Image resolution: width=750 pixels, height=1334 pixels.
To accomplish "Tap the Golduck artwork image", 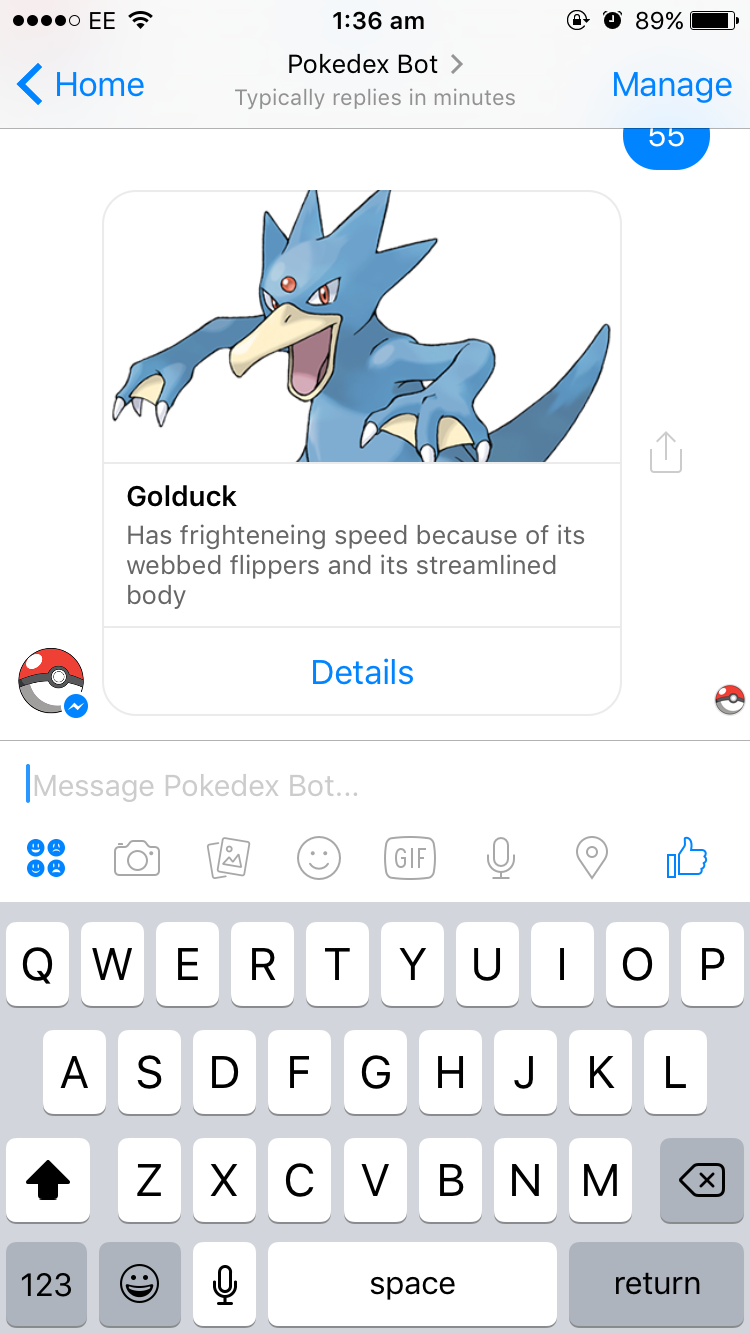I will pyautogui.click(x=362, y=327).
